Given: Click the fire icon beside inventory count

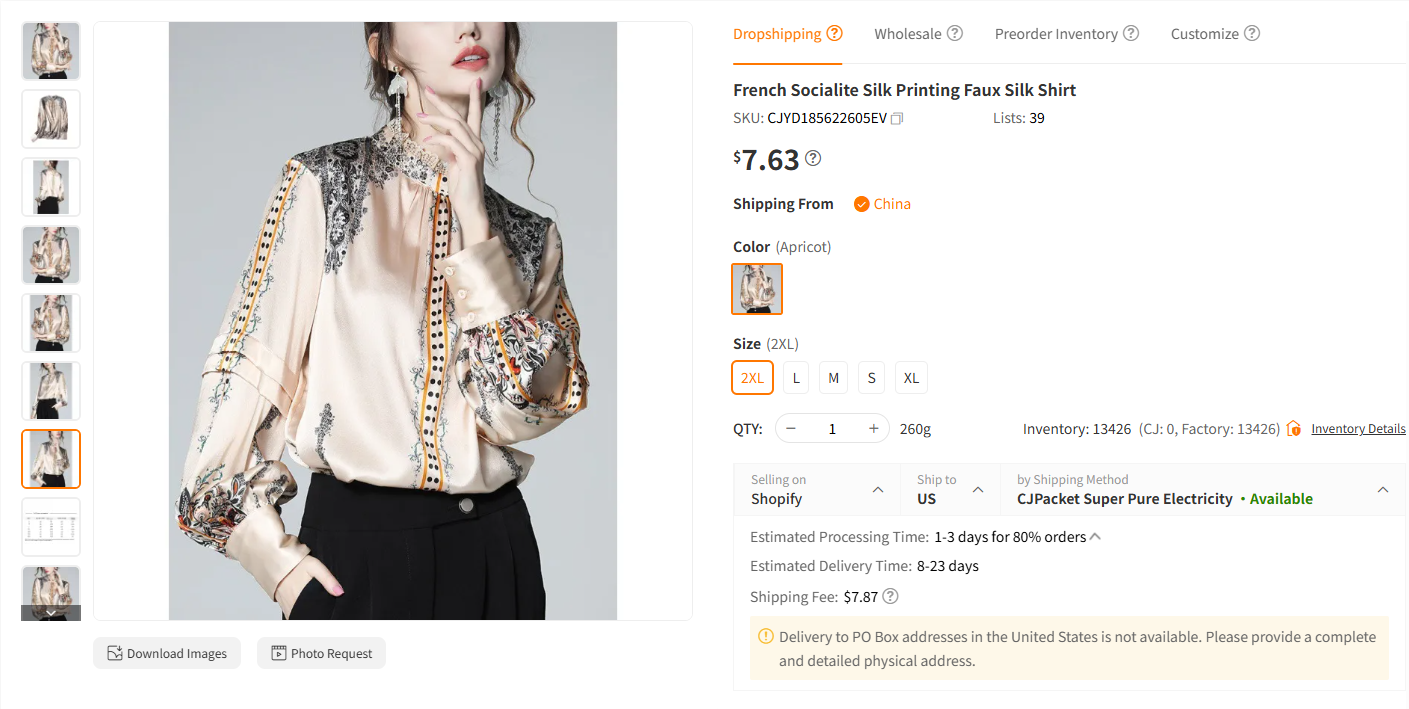Looking at the screenshot, I should point(1293,428).
